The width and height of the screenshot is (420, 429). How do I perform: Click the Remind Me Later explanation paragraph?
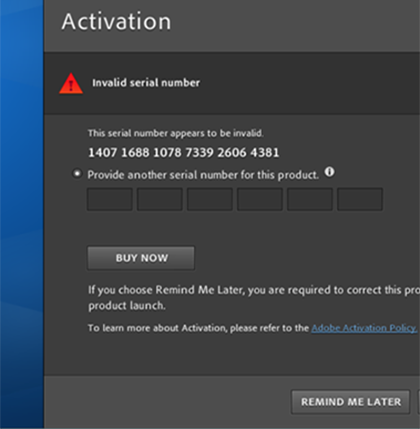click(254, 297)
